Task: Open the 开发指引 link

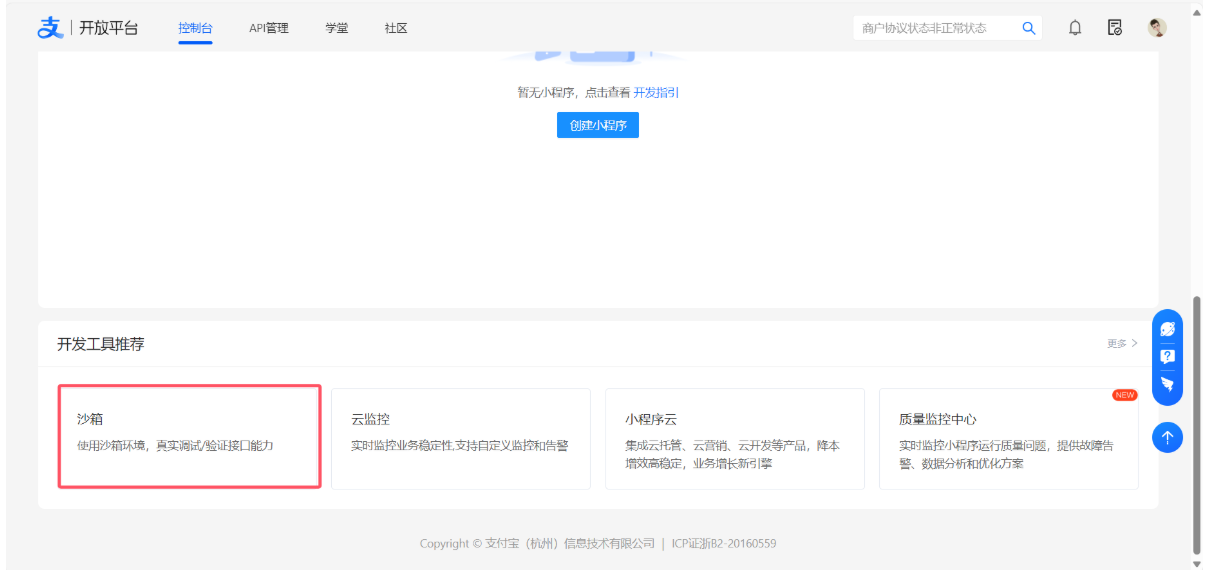Action: pos(656,92)
